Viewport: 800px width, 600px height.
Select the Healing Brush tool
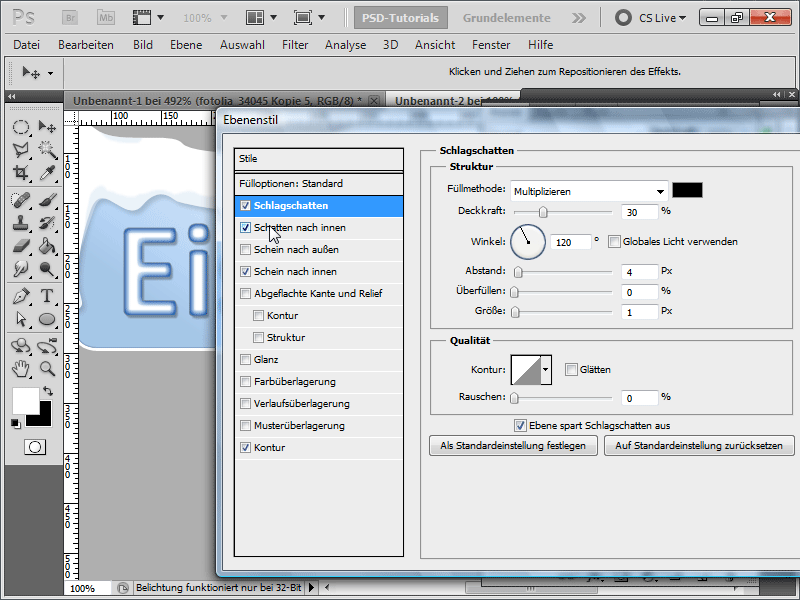tap(20, 200)
